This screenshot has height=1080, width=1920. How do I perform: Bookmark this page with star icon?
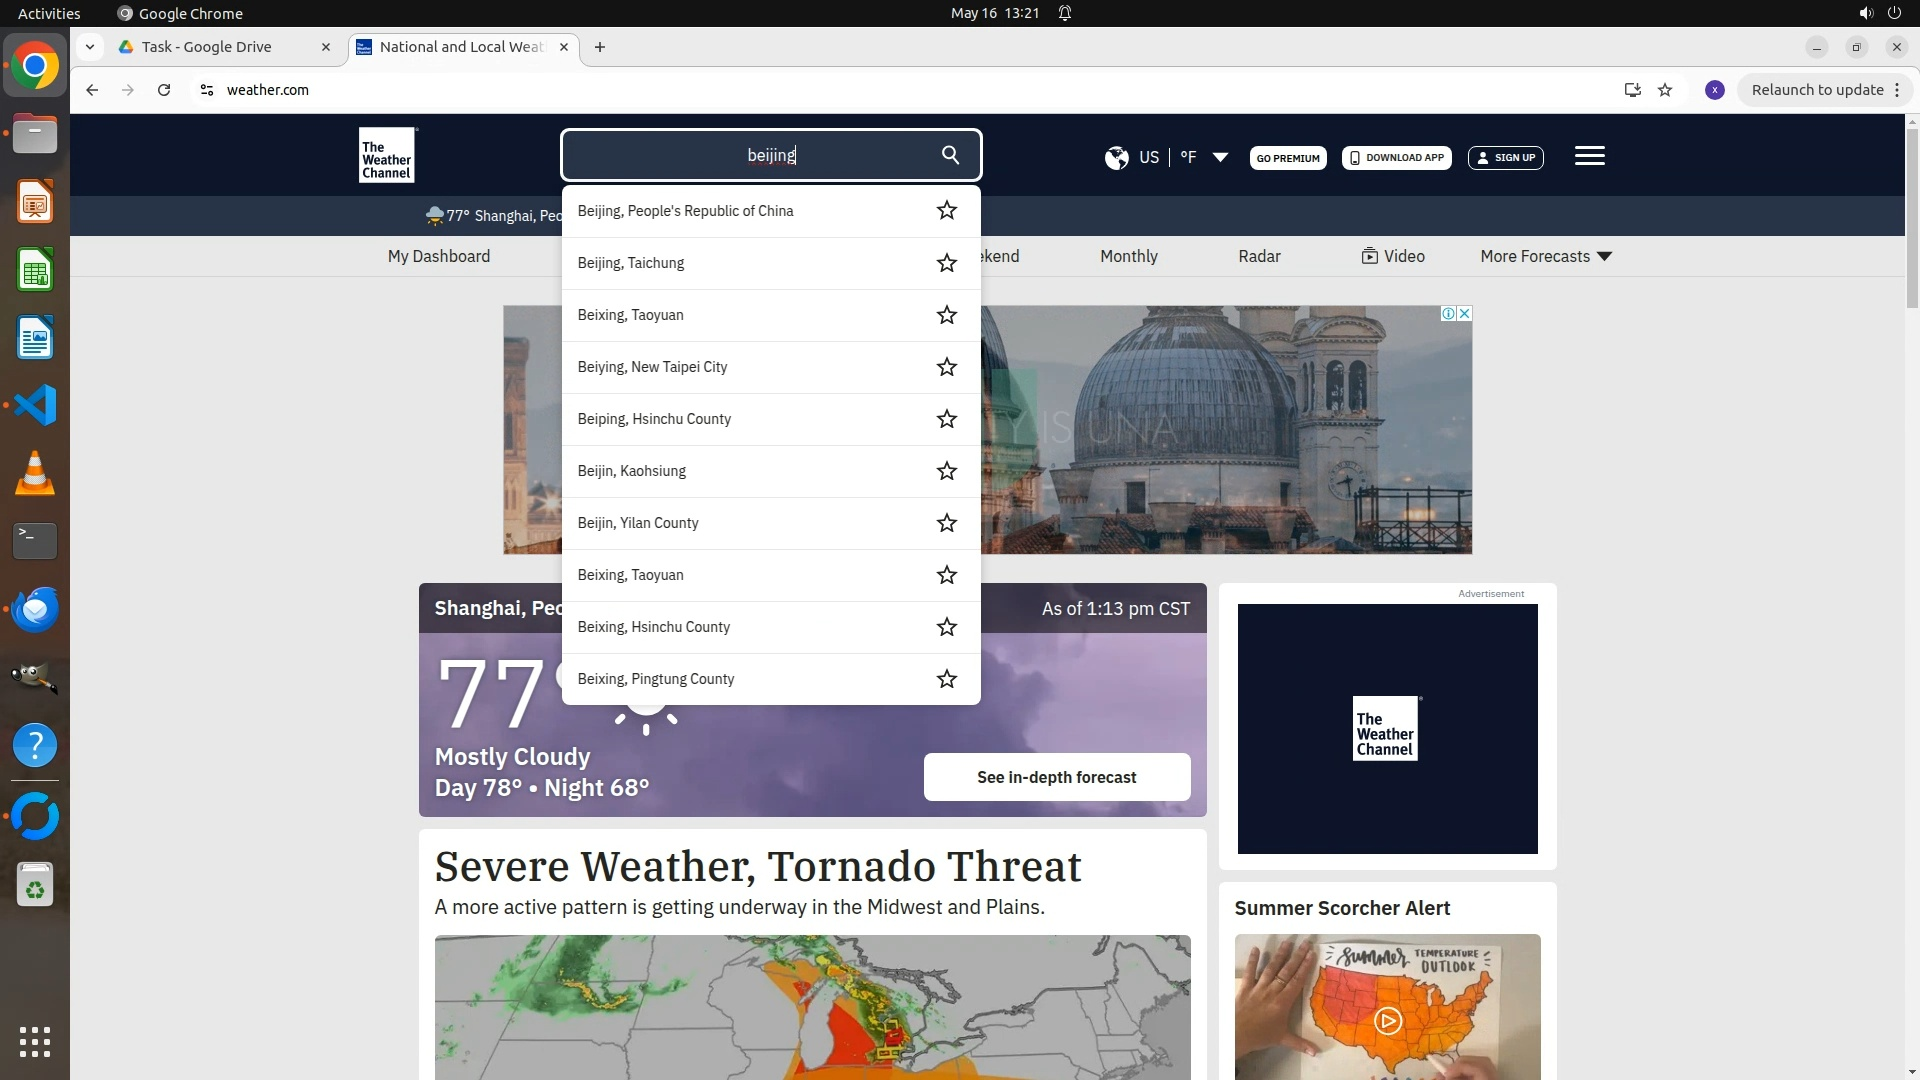coord(1665,90)
